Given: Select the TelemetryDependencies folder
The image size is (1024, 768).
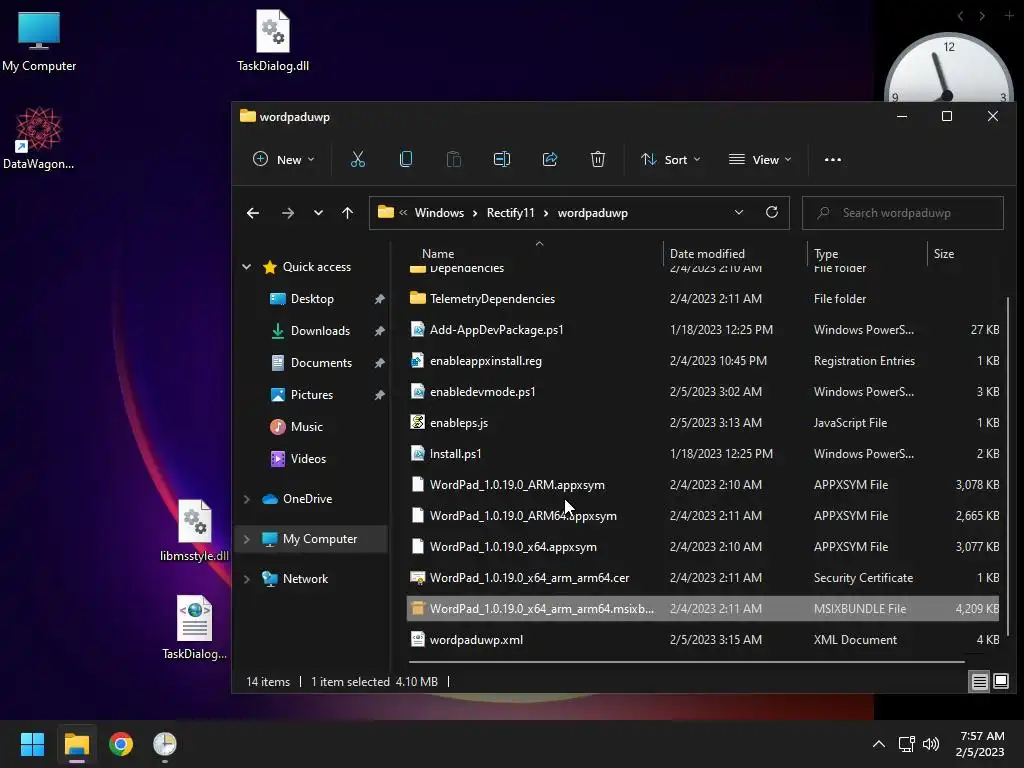Looking at the screenshot, I should pos(703,298).
